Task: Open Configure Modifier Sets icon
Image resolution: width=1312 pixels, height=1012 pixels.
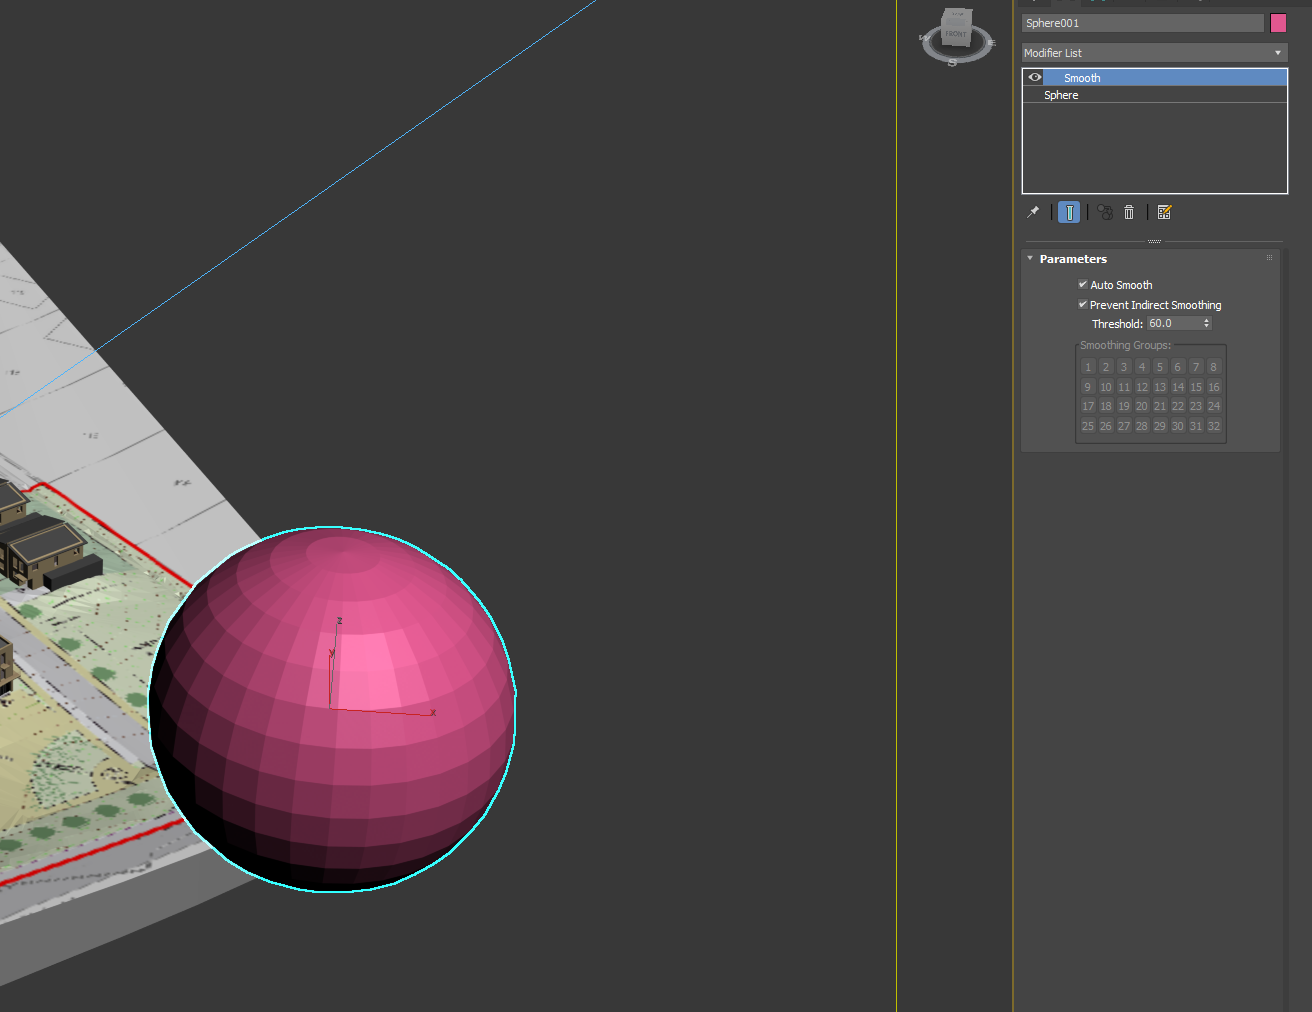Action: pyautogui.click(x=1164, y=212)
